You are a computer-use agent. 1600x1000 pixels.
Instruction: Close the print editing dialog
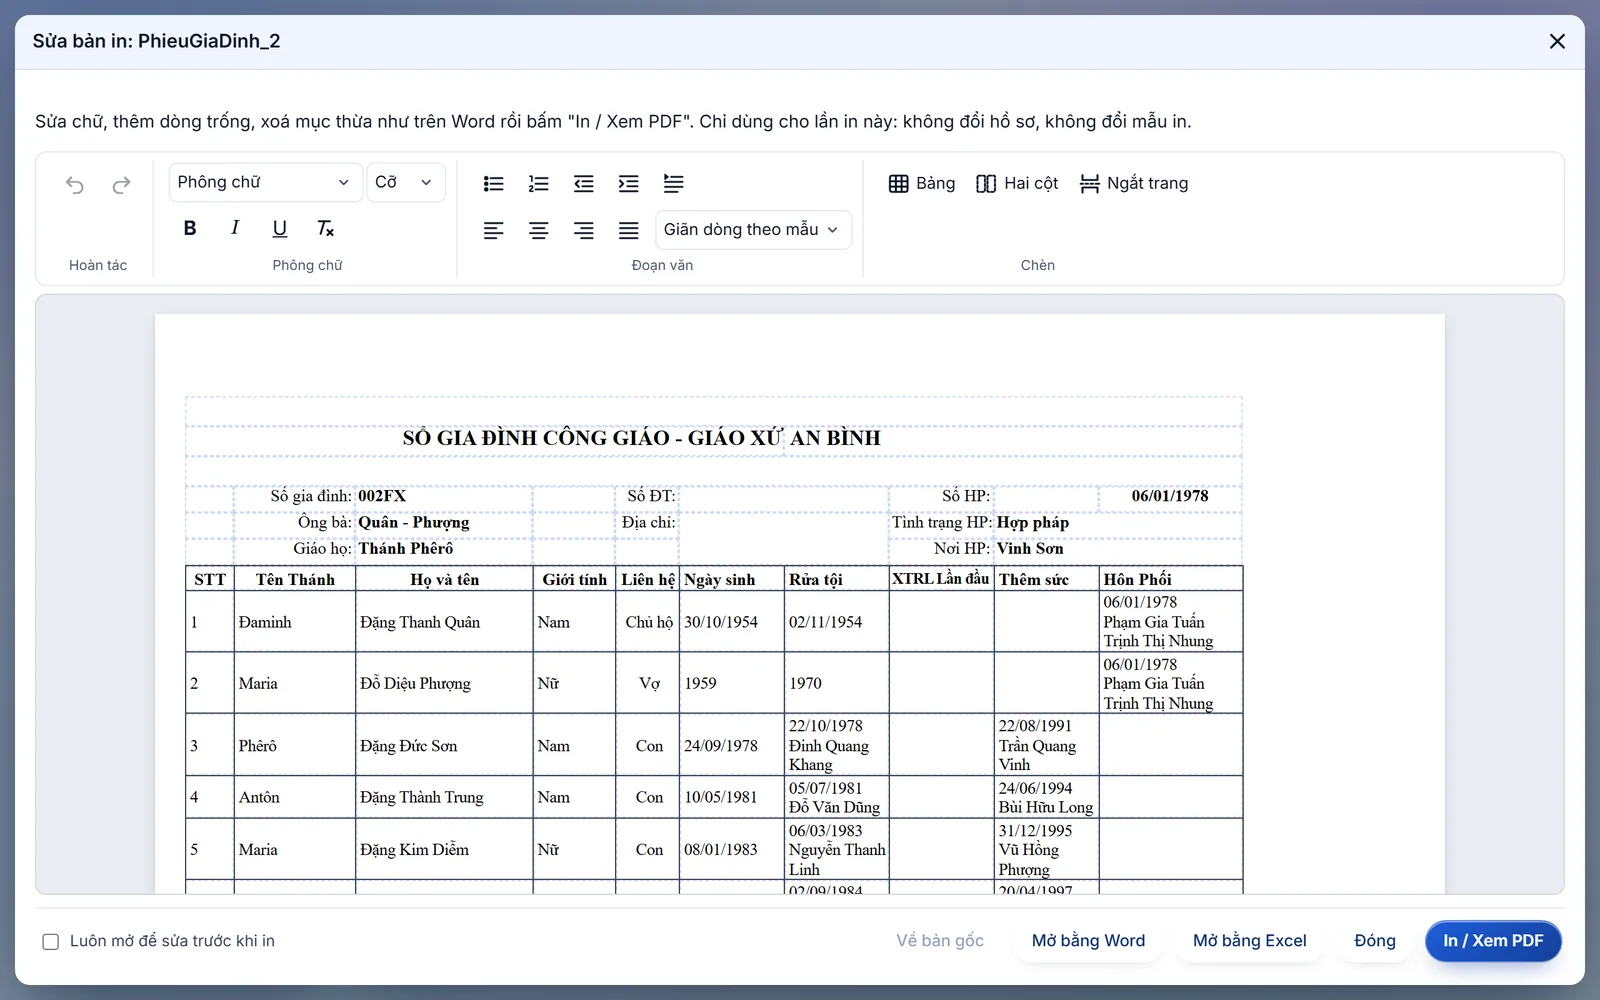[1557, 41]
